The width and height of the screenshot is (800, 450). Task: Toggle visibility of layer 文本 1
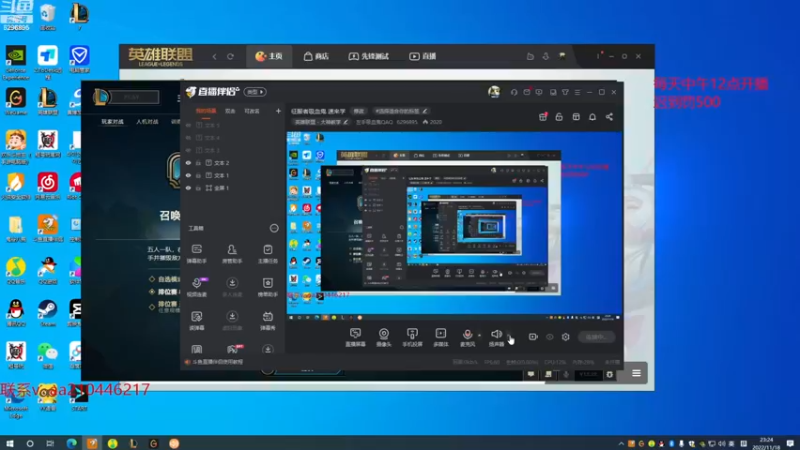188,176
